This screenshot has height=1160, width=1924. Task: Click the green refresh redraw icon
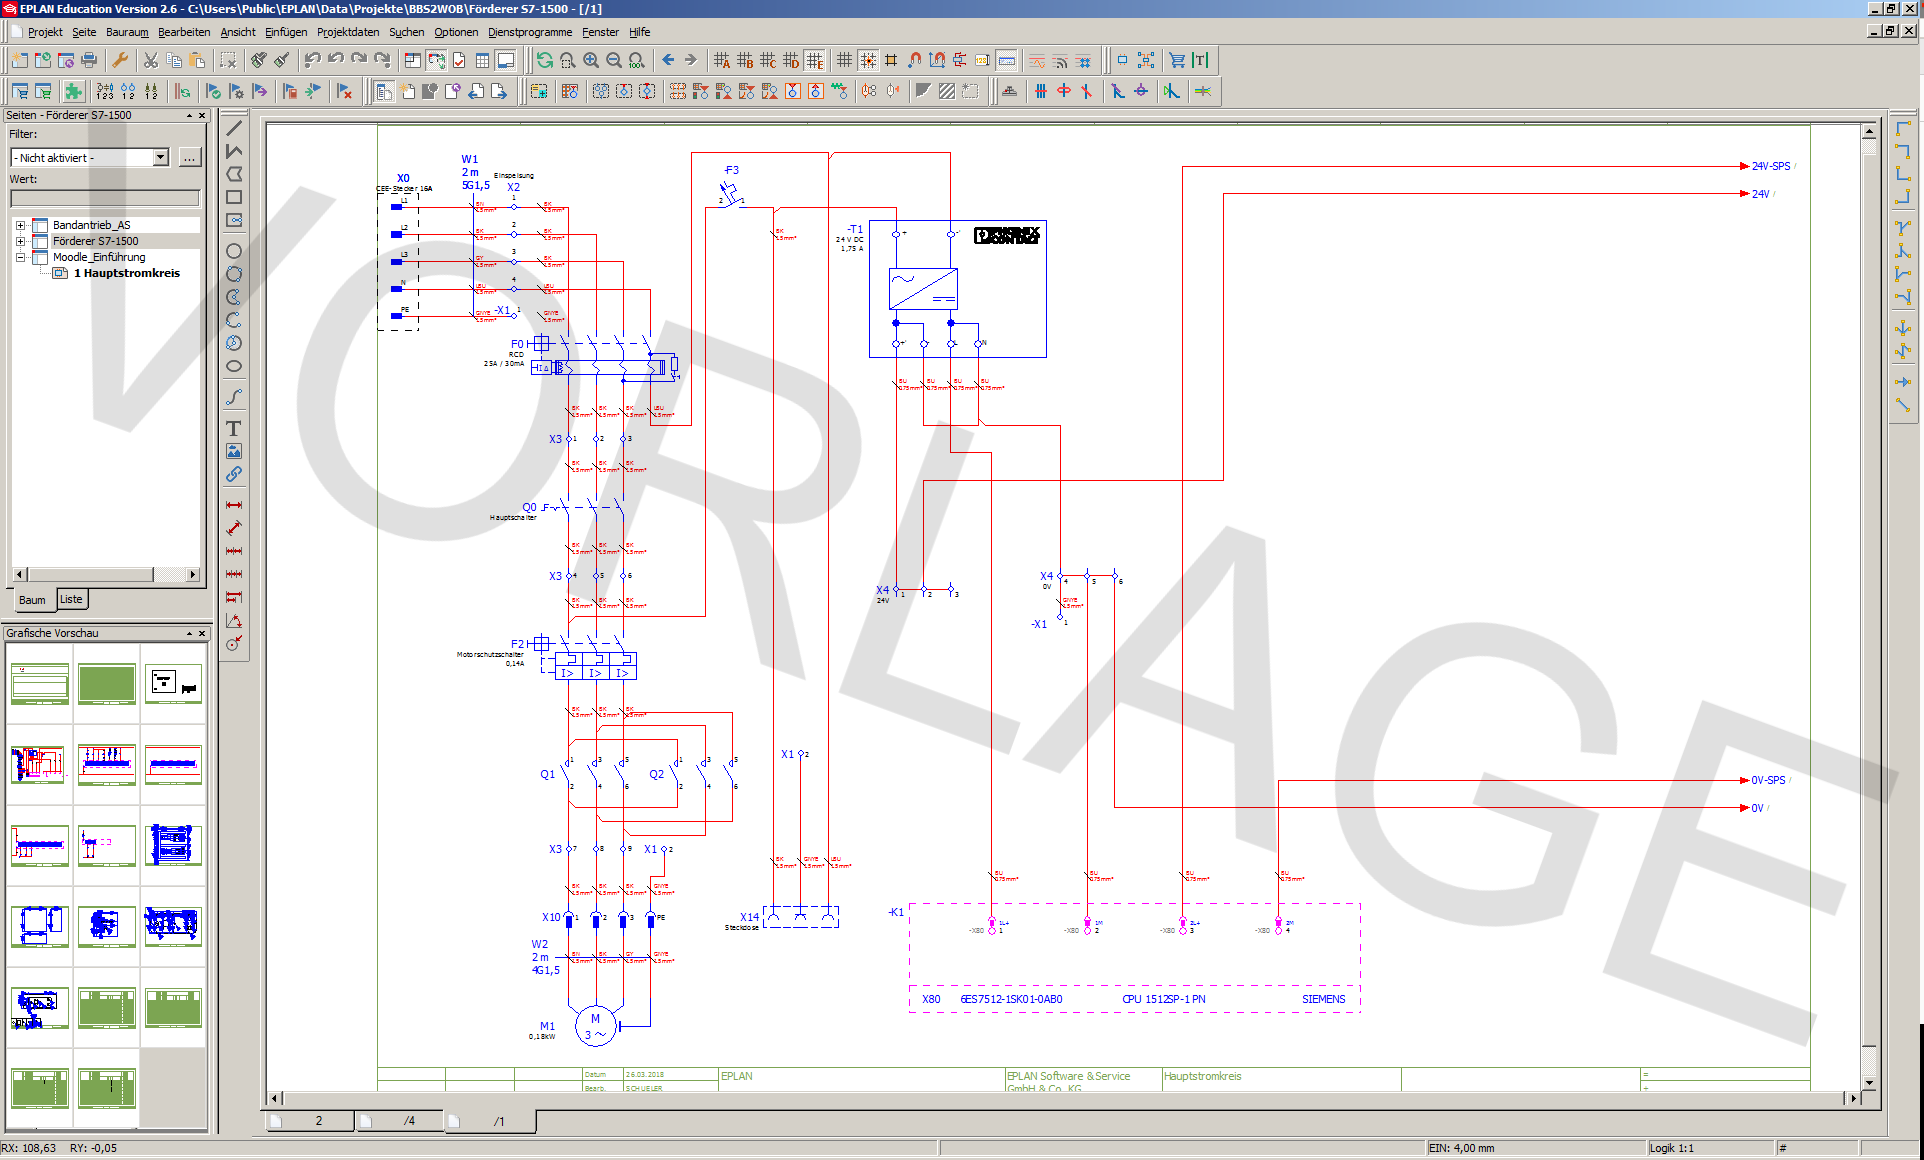(545, 60)
